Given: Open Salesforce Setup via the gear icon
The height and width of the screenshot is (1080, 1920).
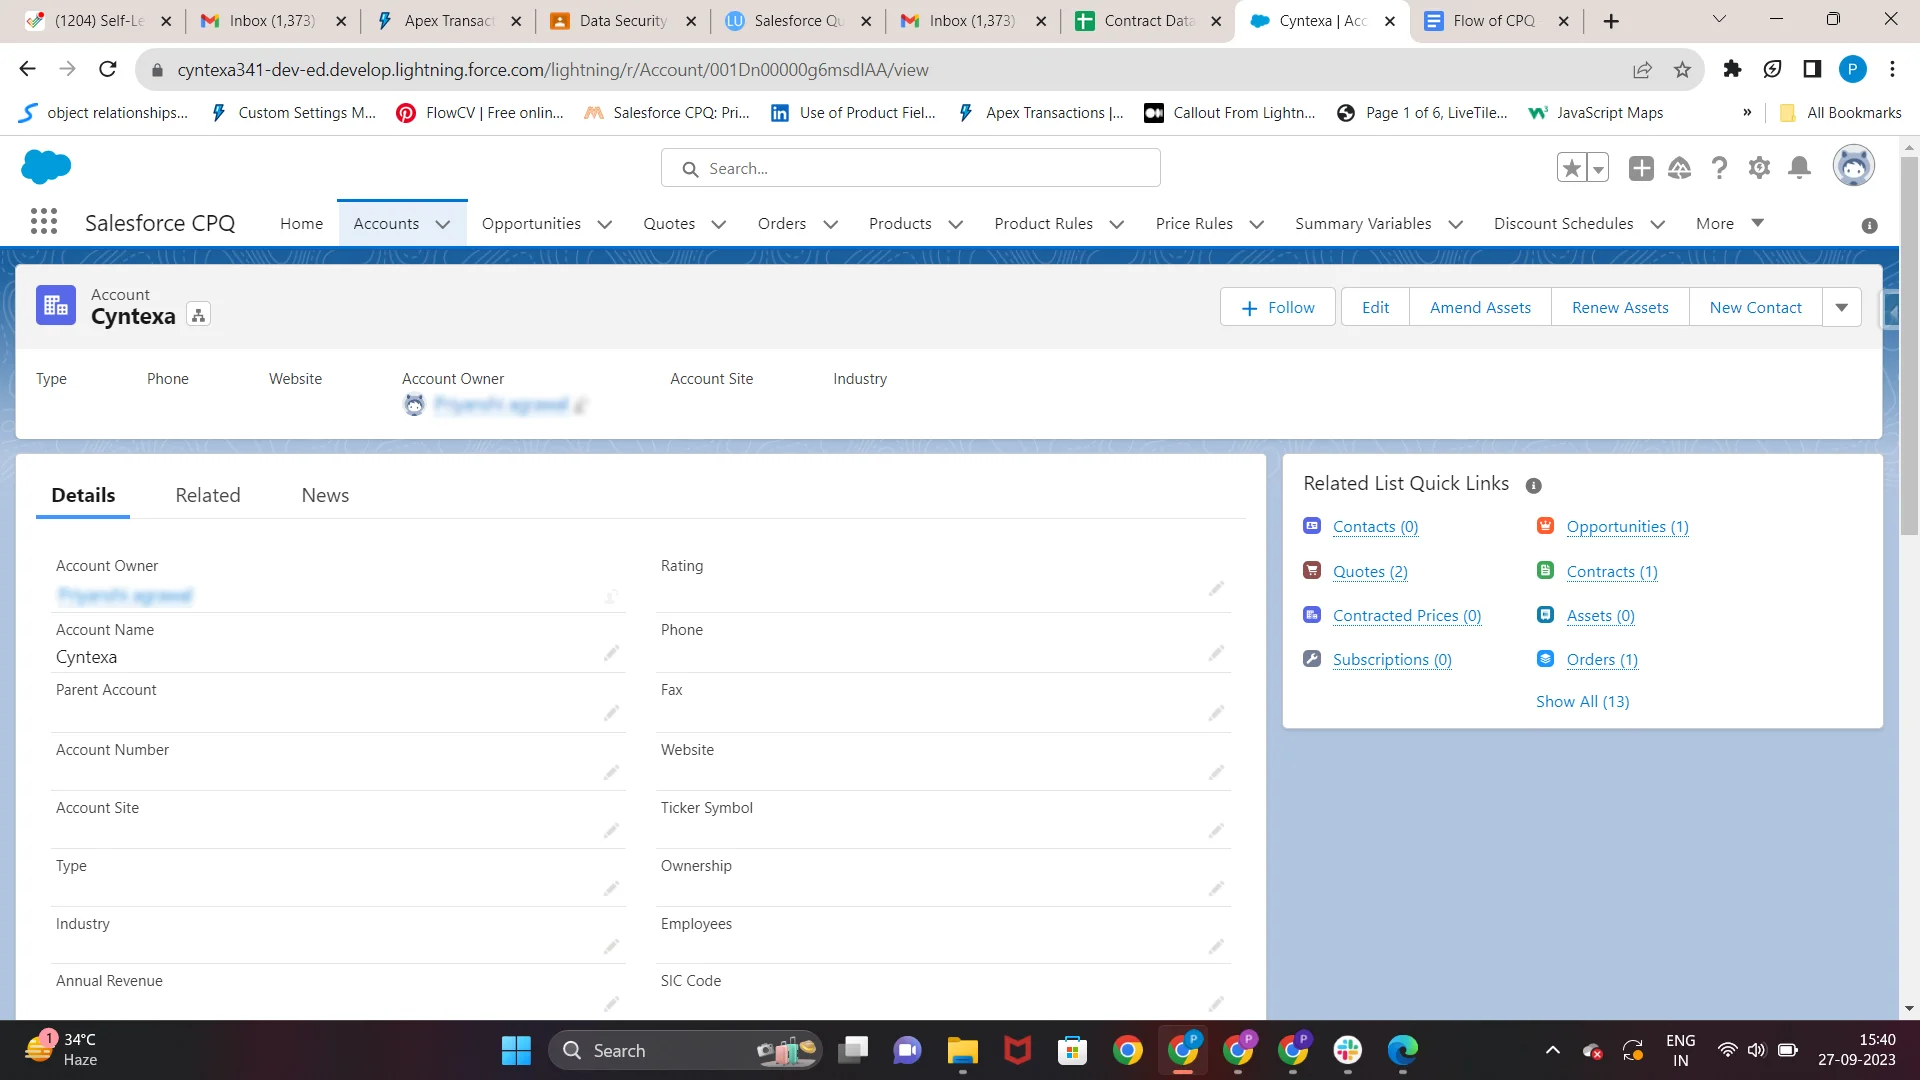Looking at the screenshot, I should 1760,168.
